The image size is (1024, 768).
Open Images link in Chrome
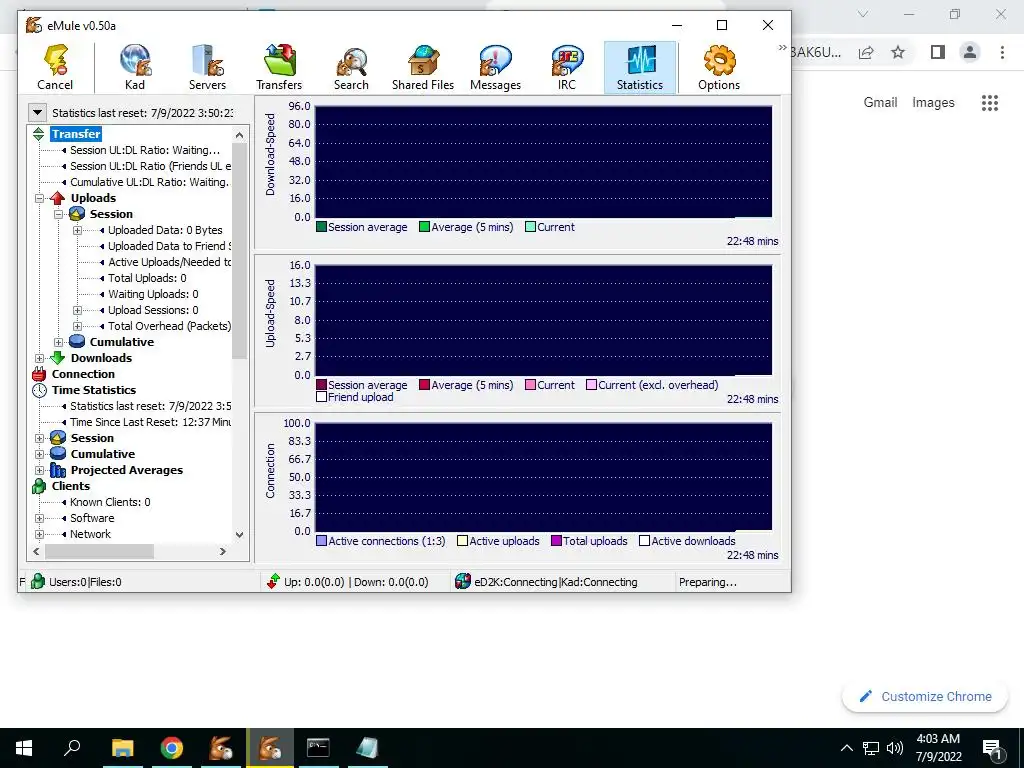point(933,103)
